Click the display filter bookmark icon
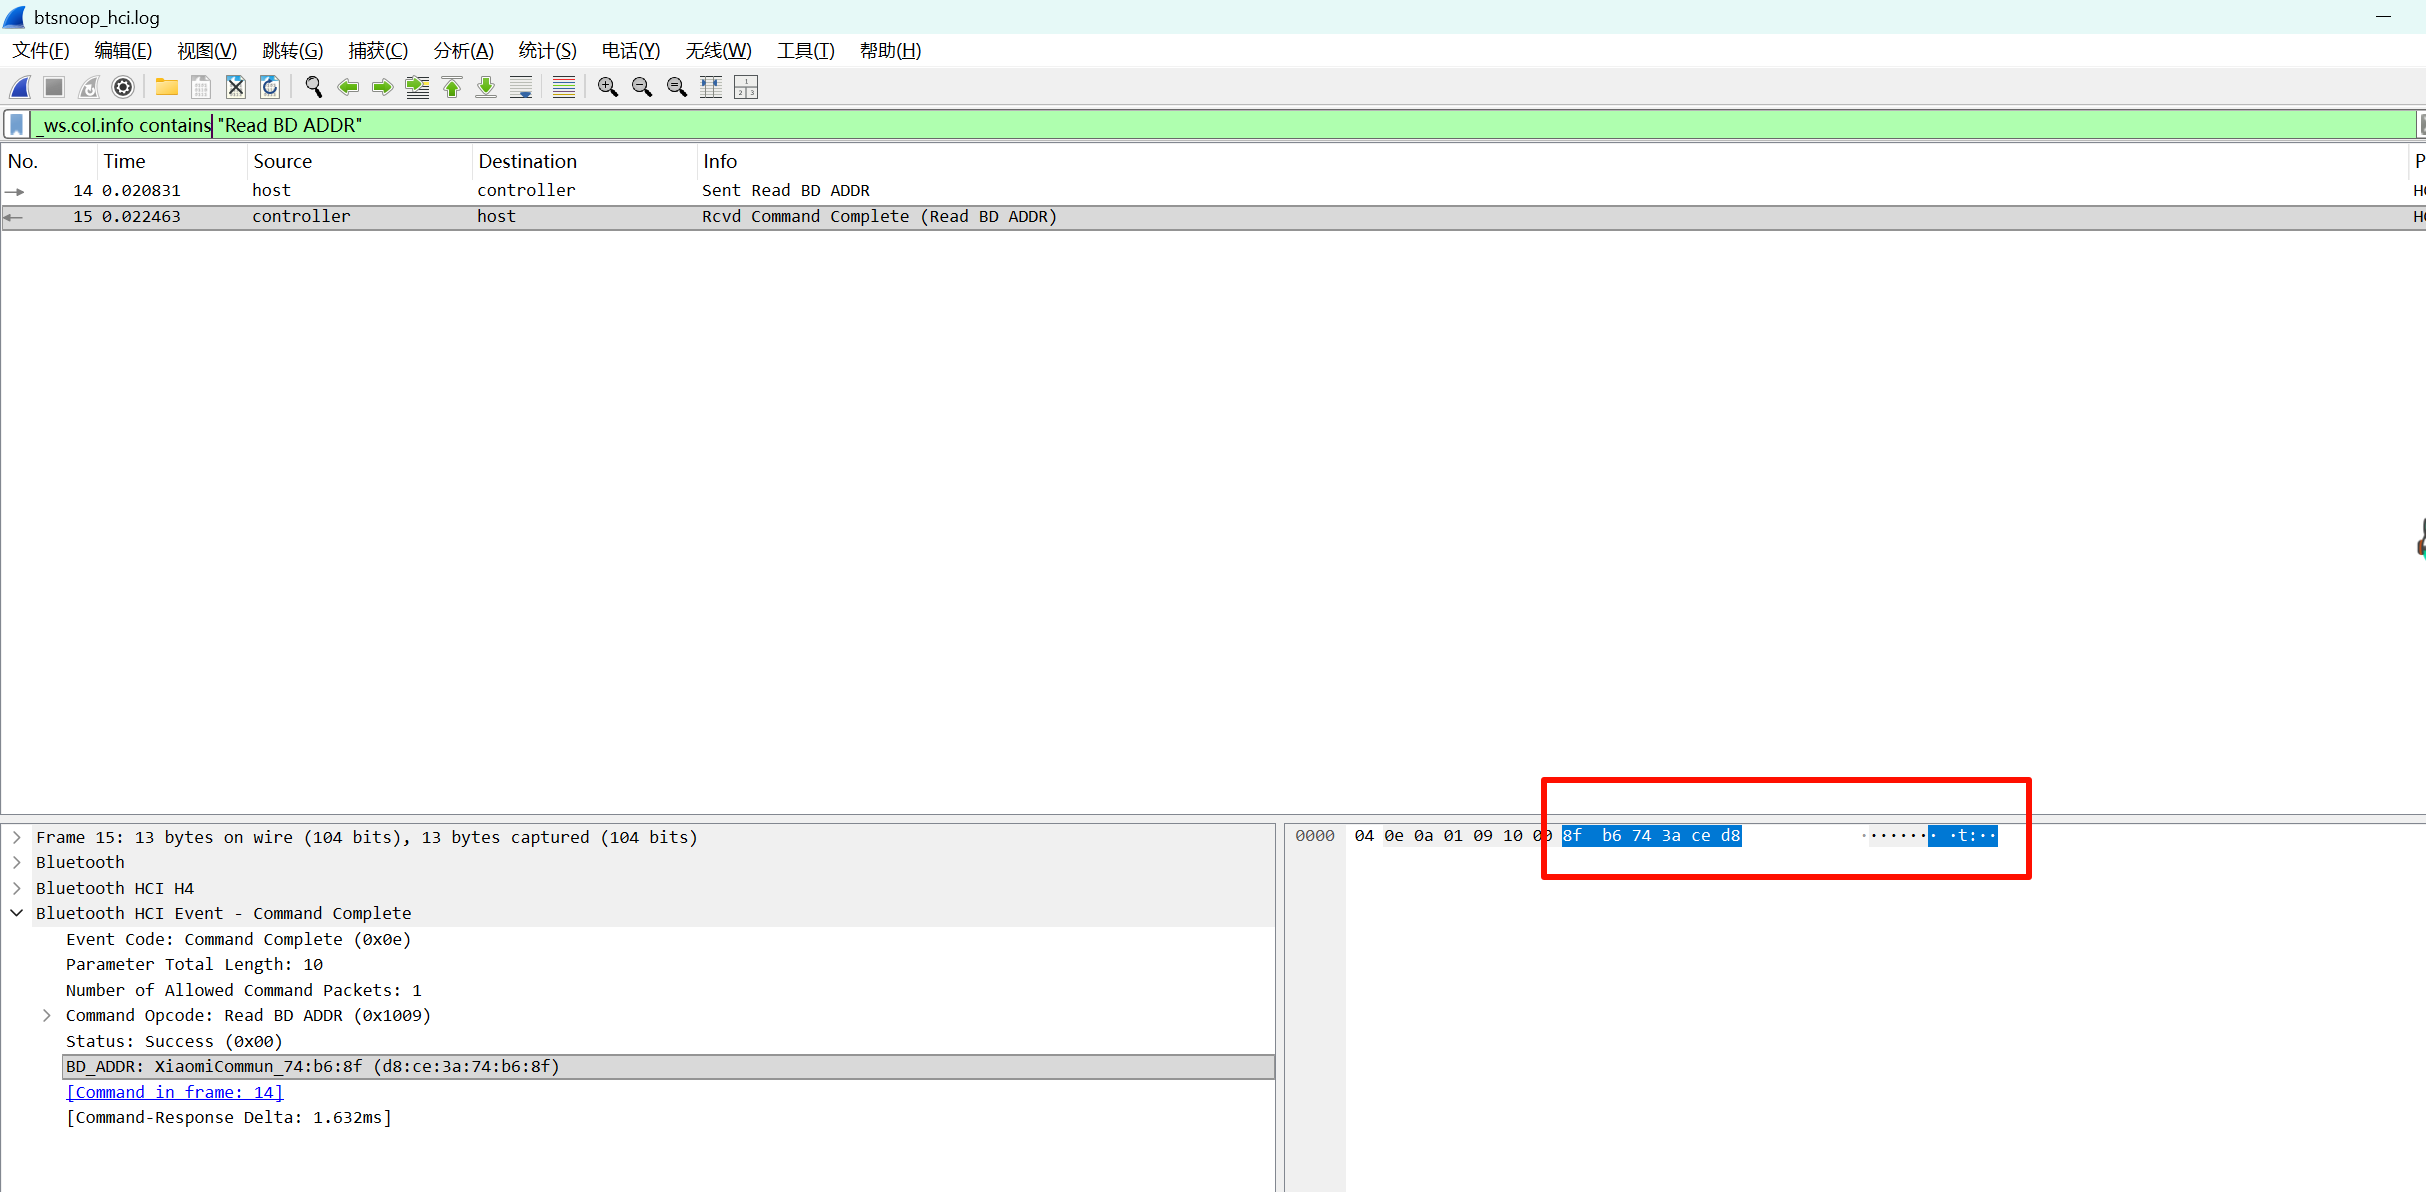Screen dimensions: 2426x1192 tap(17, 125)
